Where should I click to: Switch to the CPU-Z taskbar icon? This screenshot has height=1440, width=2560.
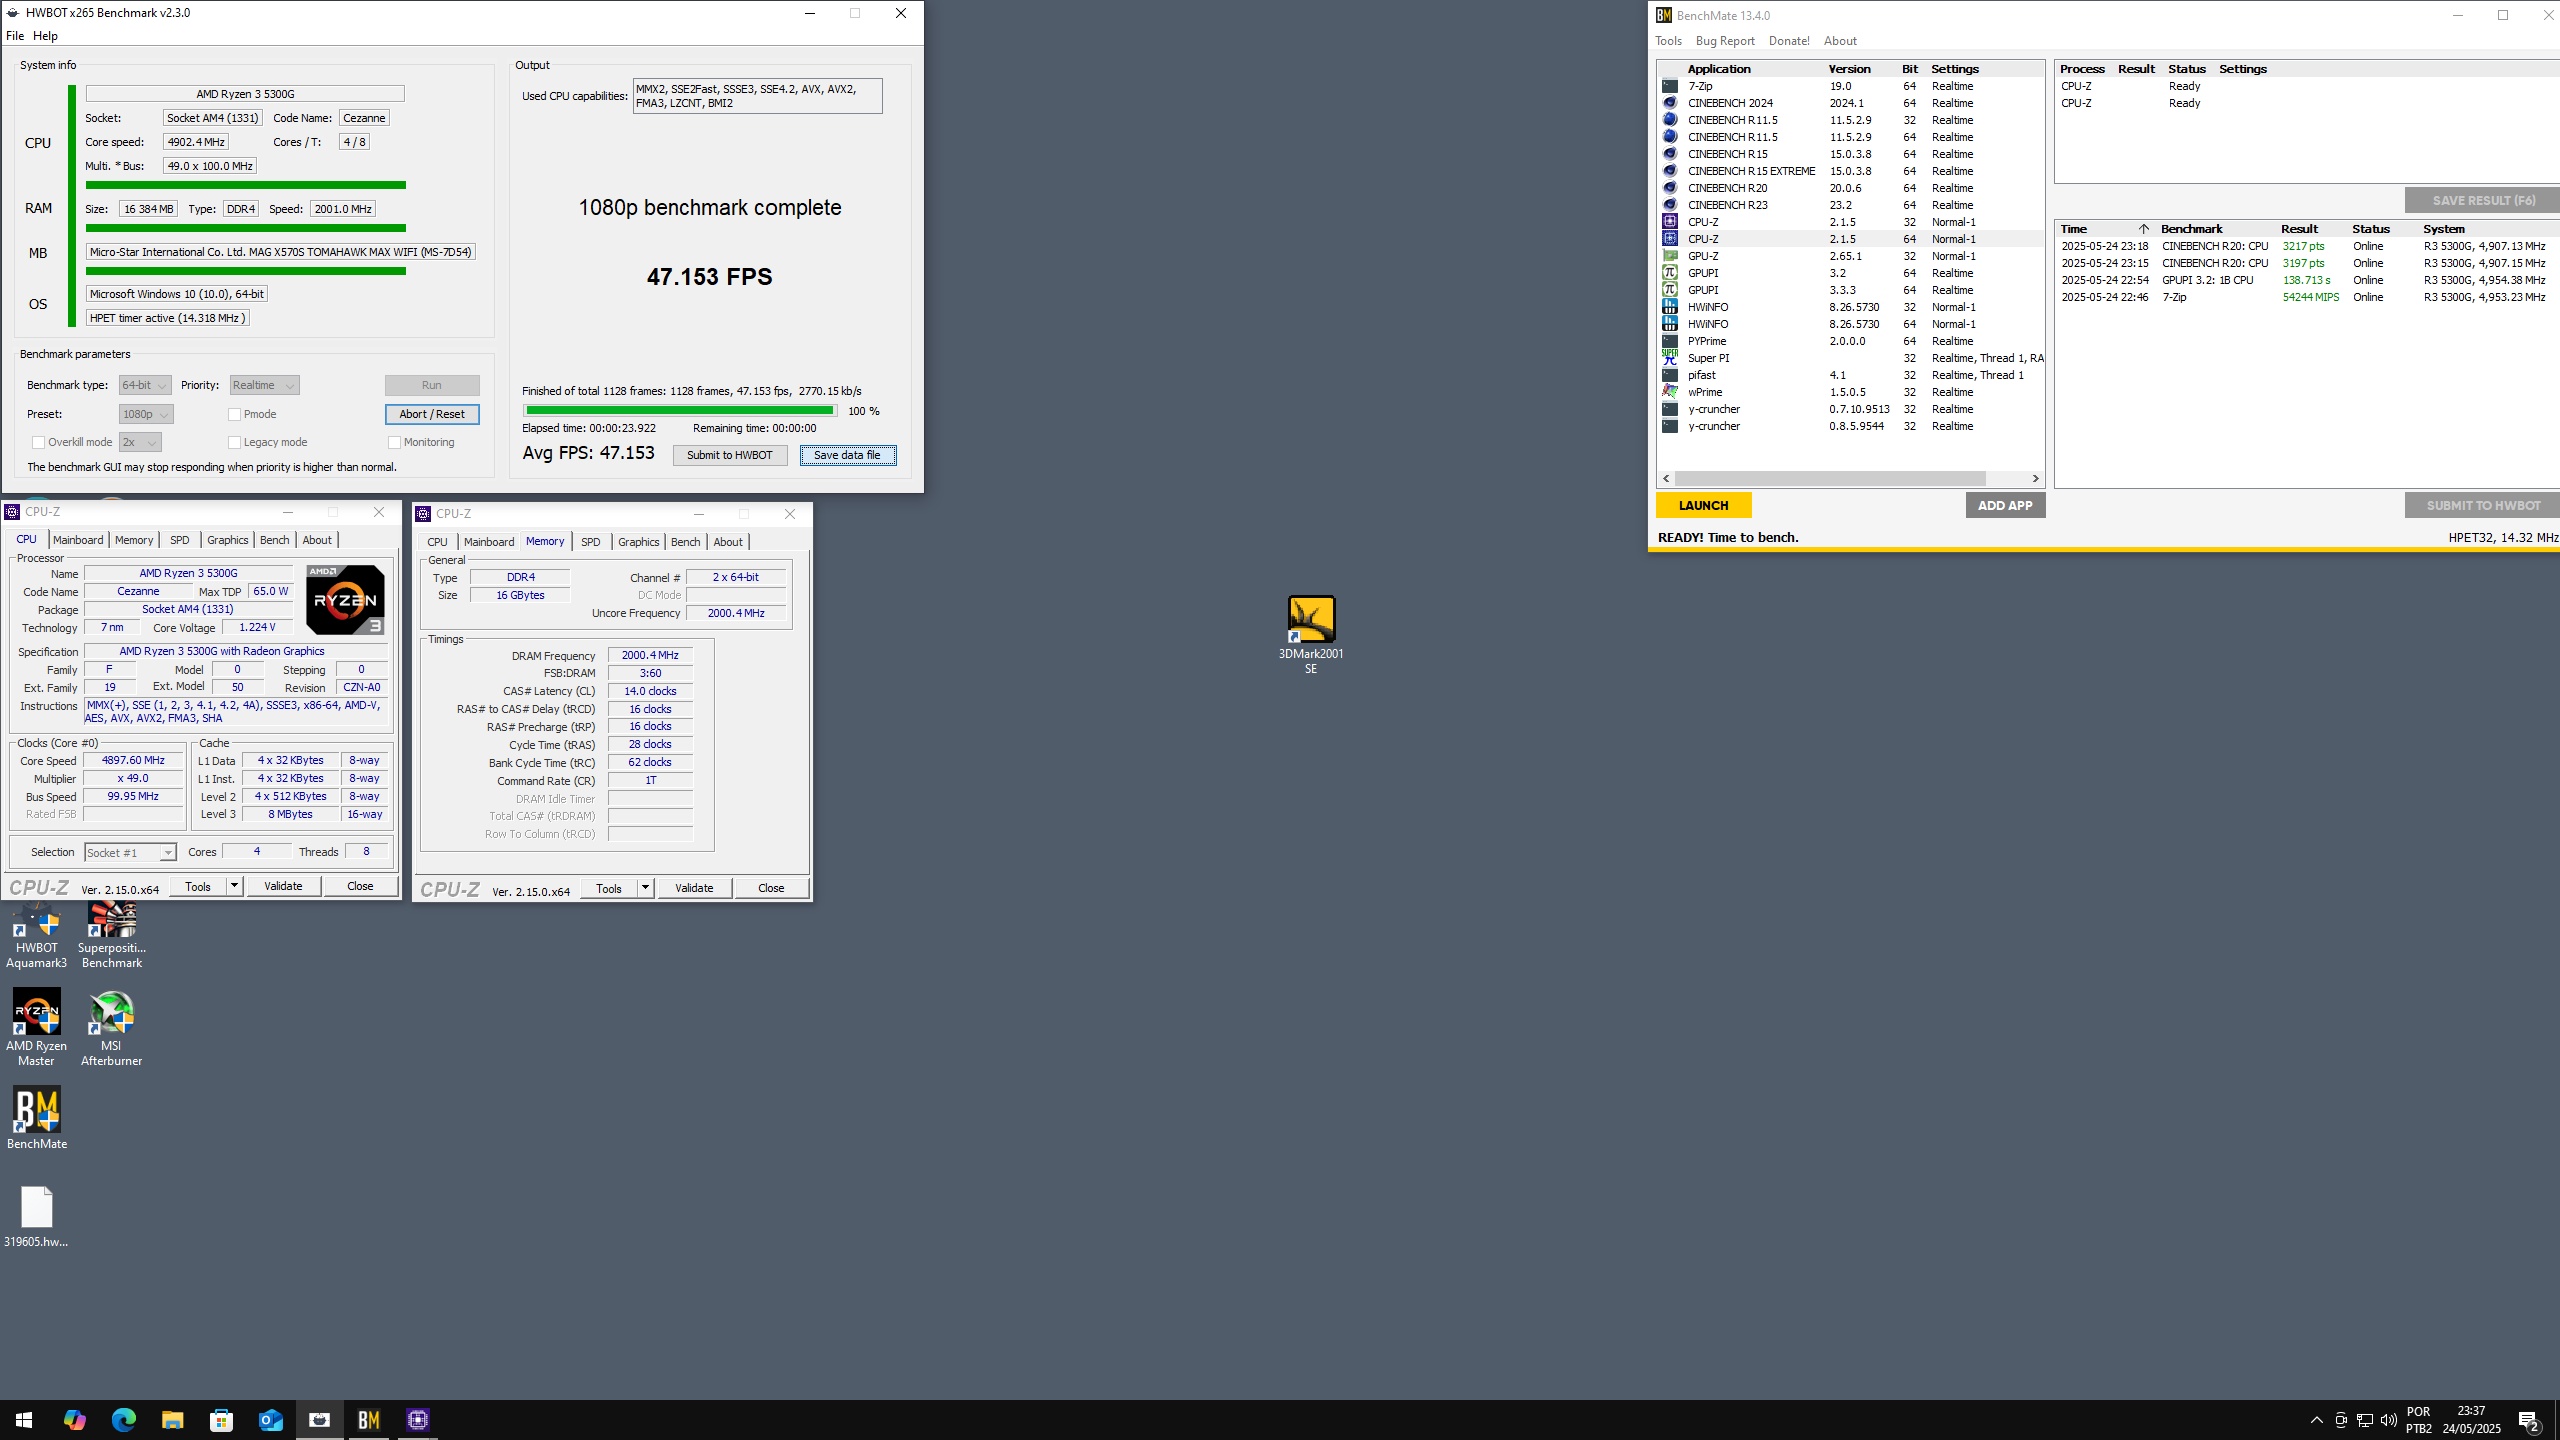click(418, 1420)
